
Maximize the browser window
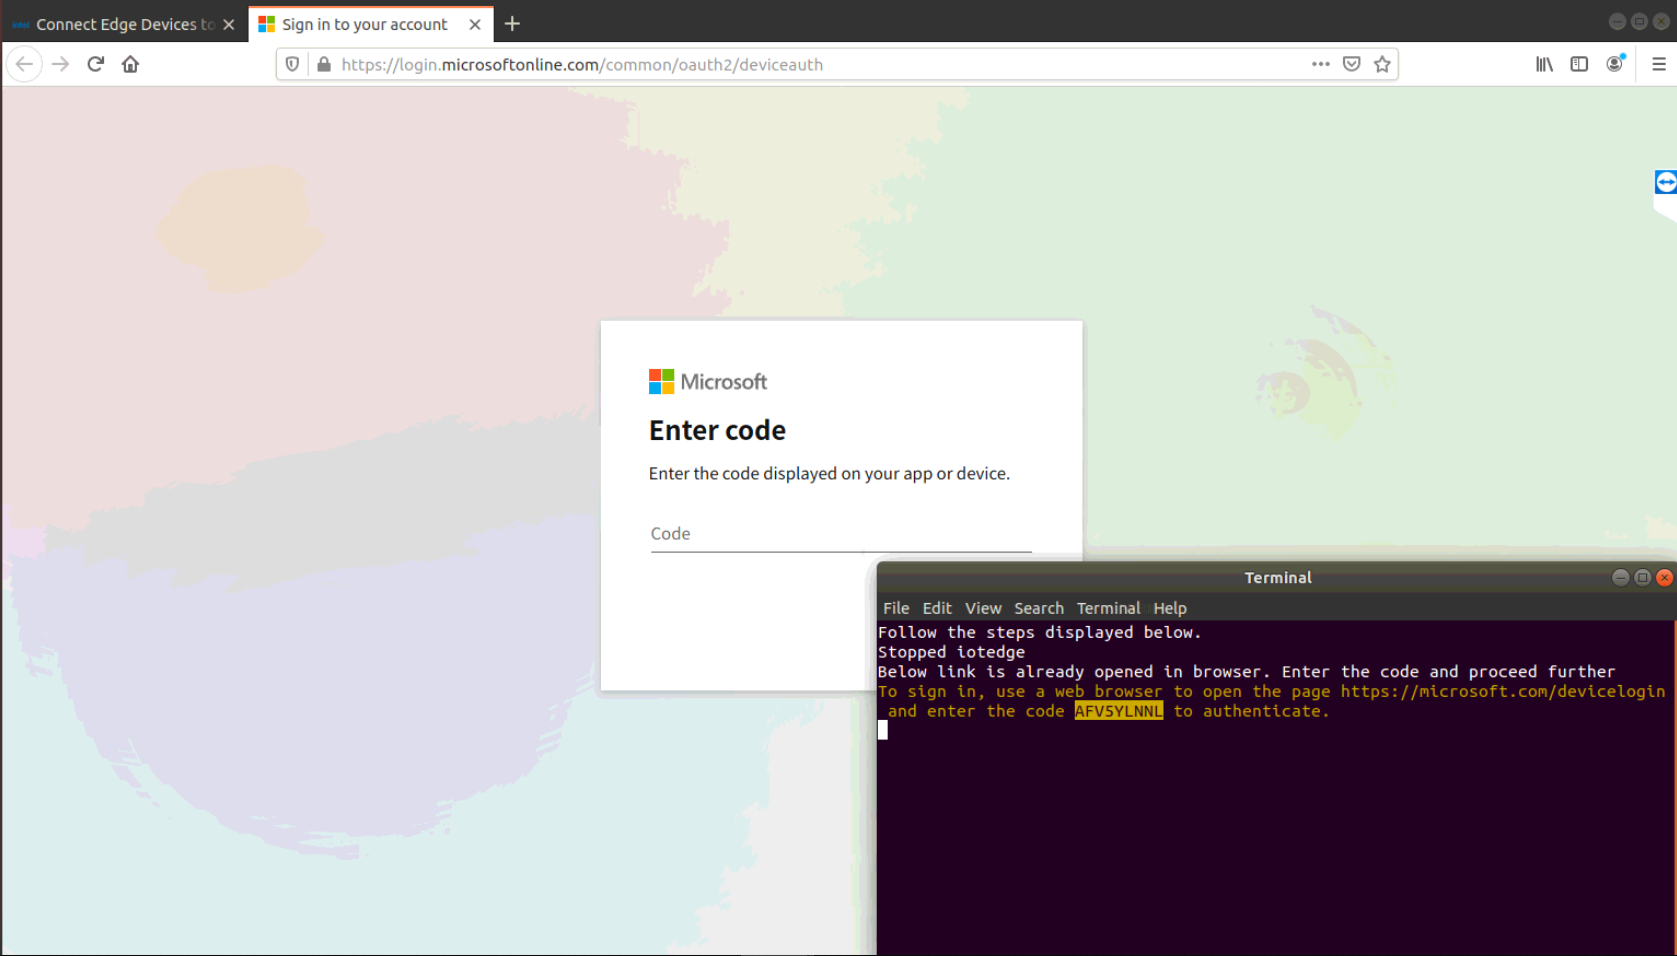click(x=1639, y=21)
